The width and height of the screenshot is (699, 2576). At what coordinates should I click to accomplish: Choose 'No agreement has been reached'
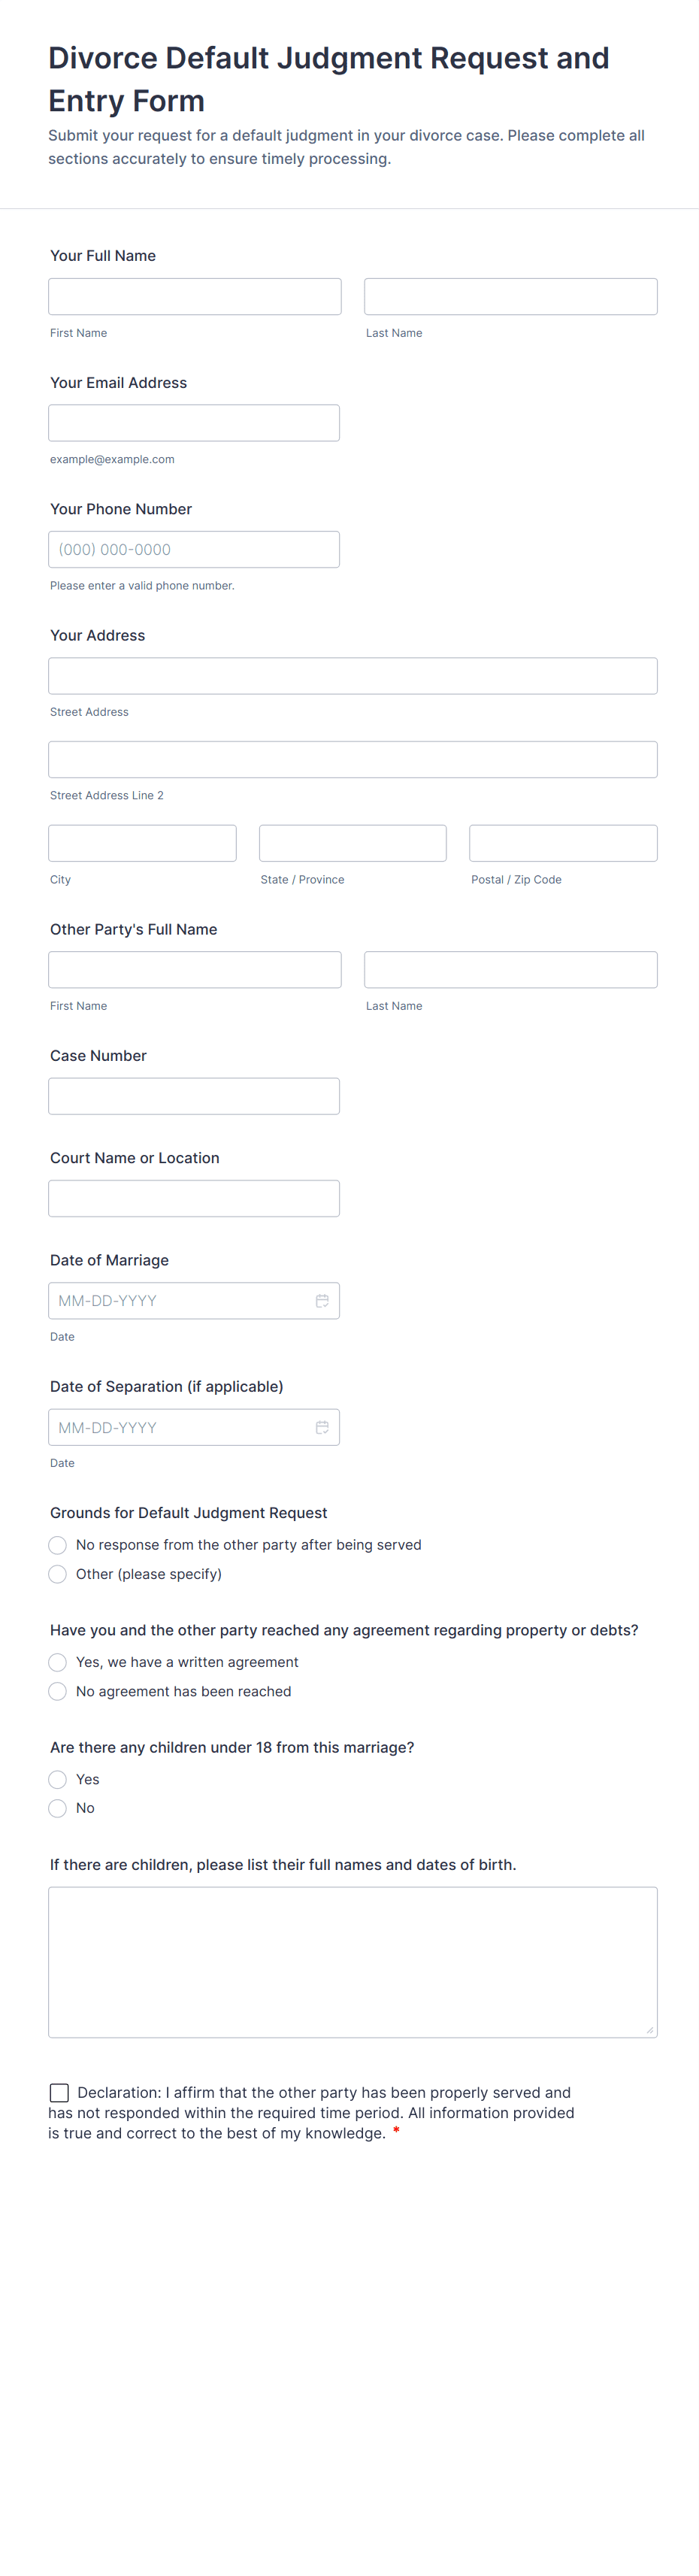(58, 1691)
